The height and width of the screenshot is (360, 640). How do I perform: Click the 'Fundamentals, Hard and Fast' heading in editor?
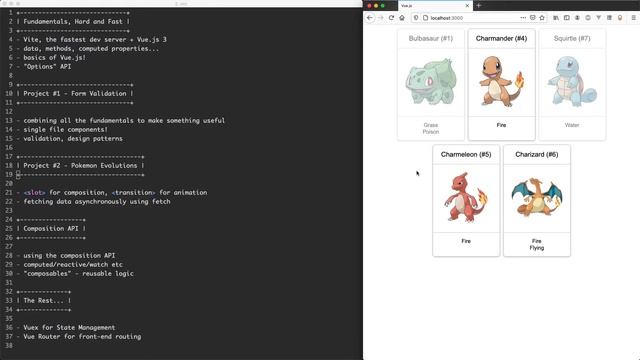click(x=74, y=21)
